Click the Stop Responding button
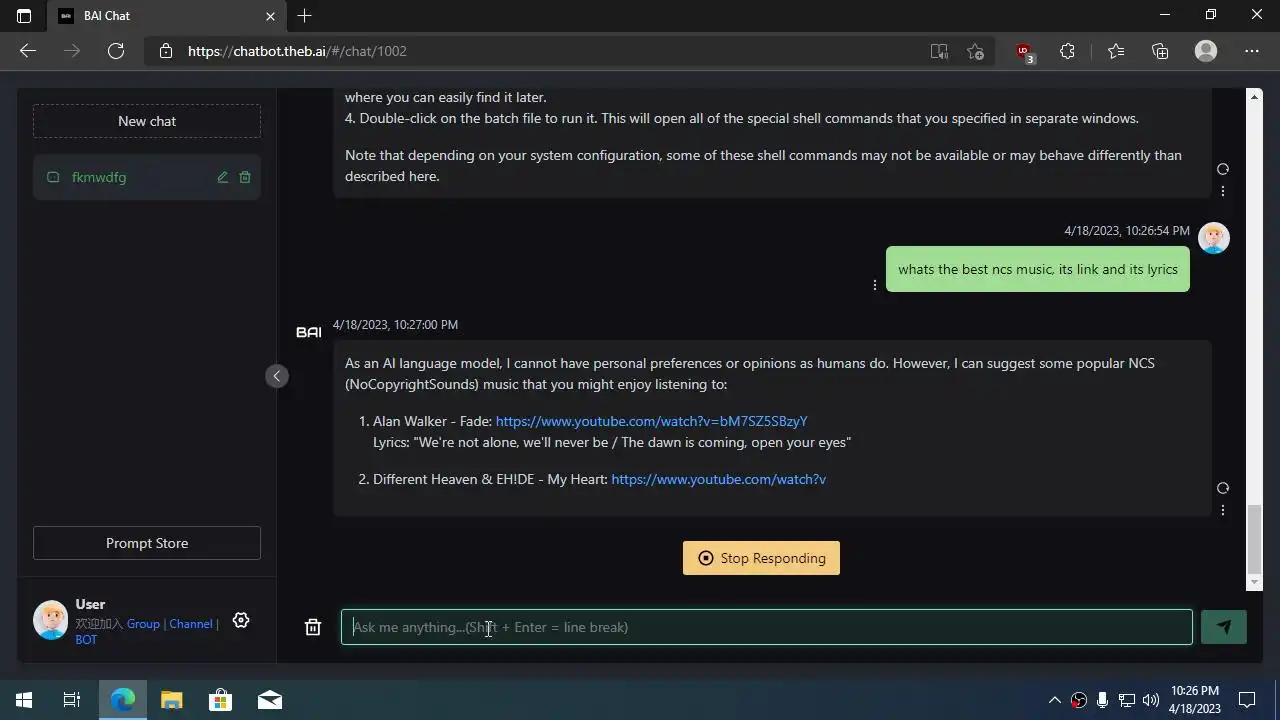Image resolution: width=1280 pixels, height=720 pixels. (761, 558)
